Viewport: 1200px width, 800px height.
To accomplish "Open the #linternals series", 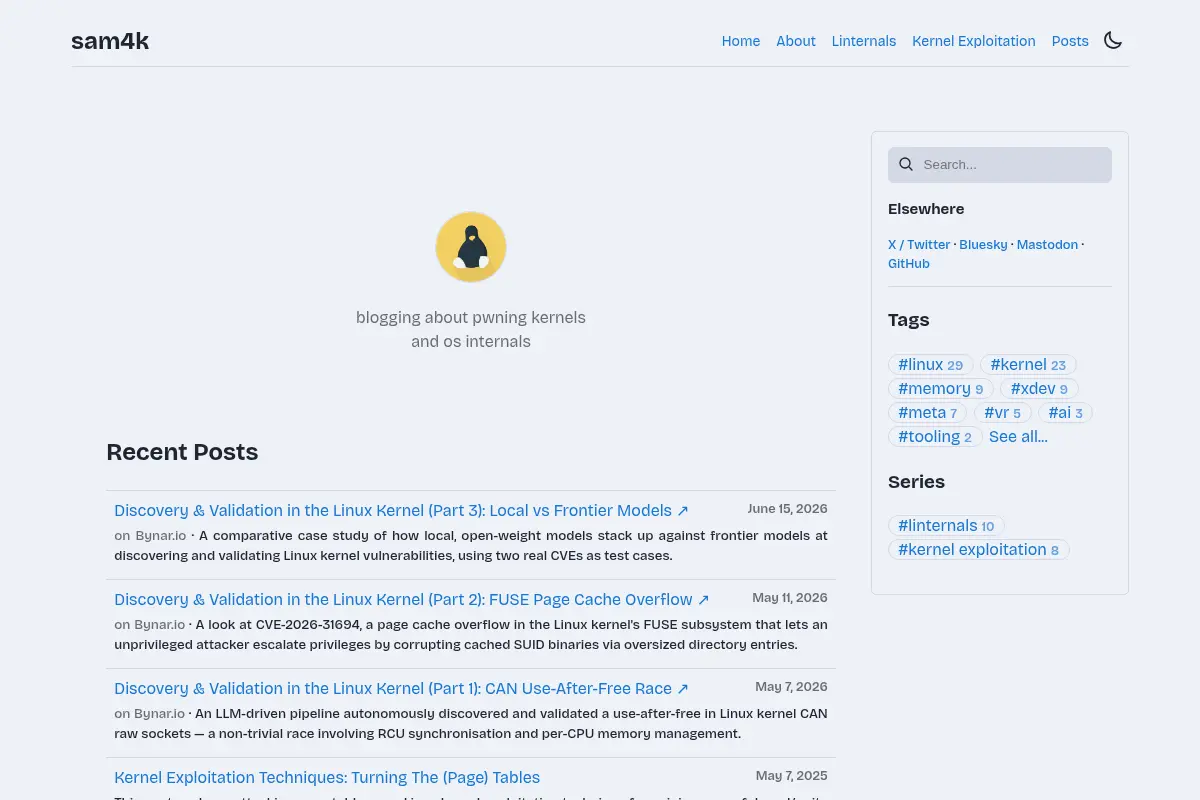I will point(946,526).
